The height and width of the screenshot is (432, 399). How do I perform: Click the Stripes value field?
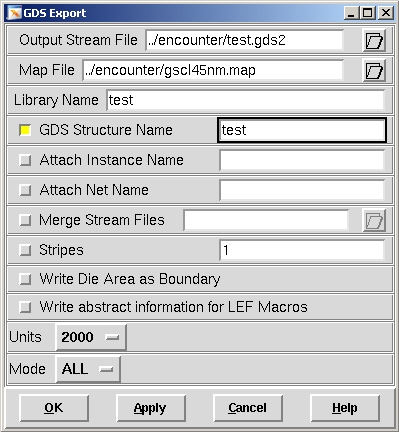click(302, 250)
